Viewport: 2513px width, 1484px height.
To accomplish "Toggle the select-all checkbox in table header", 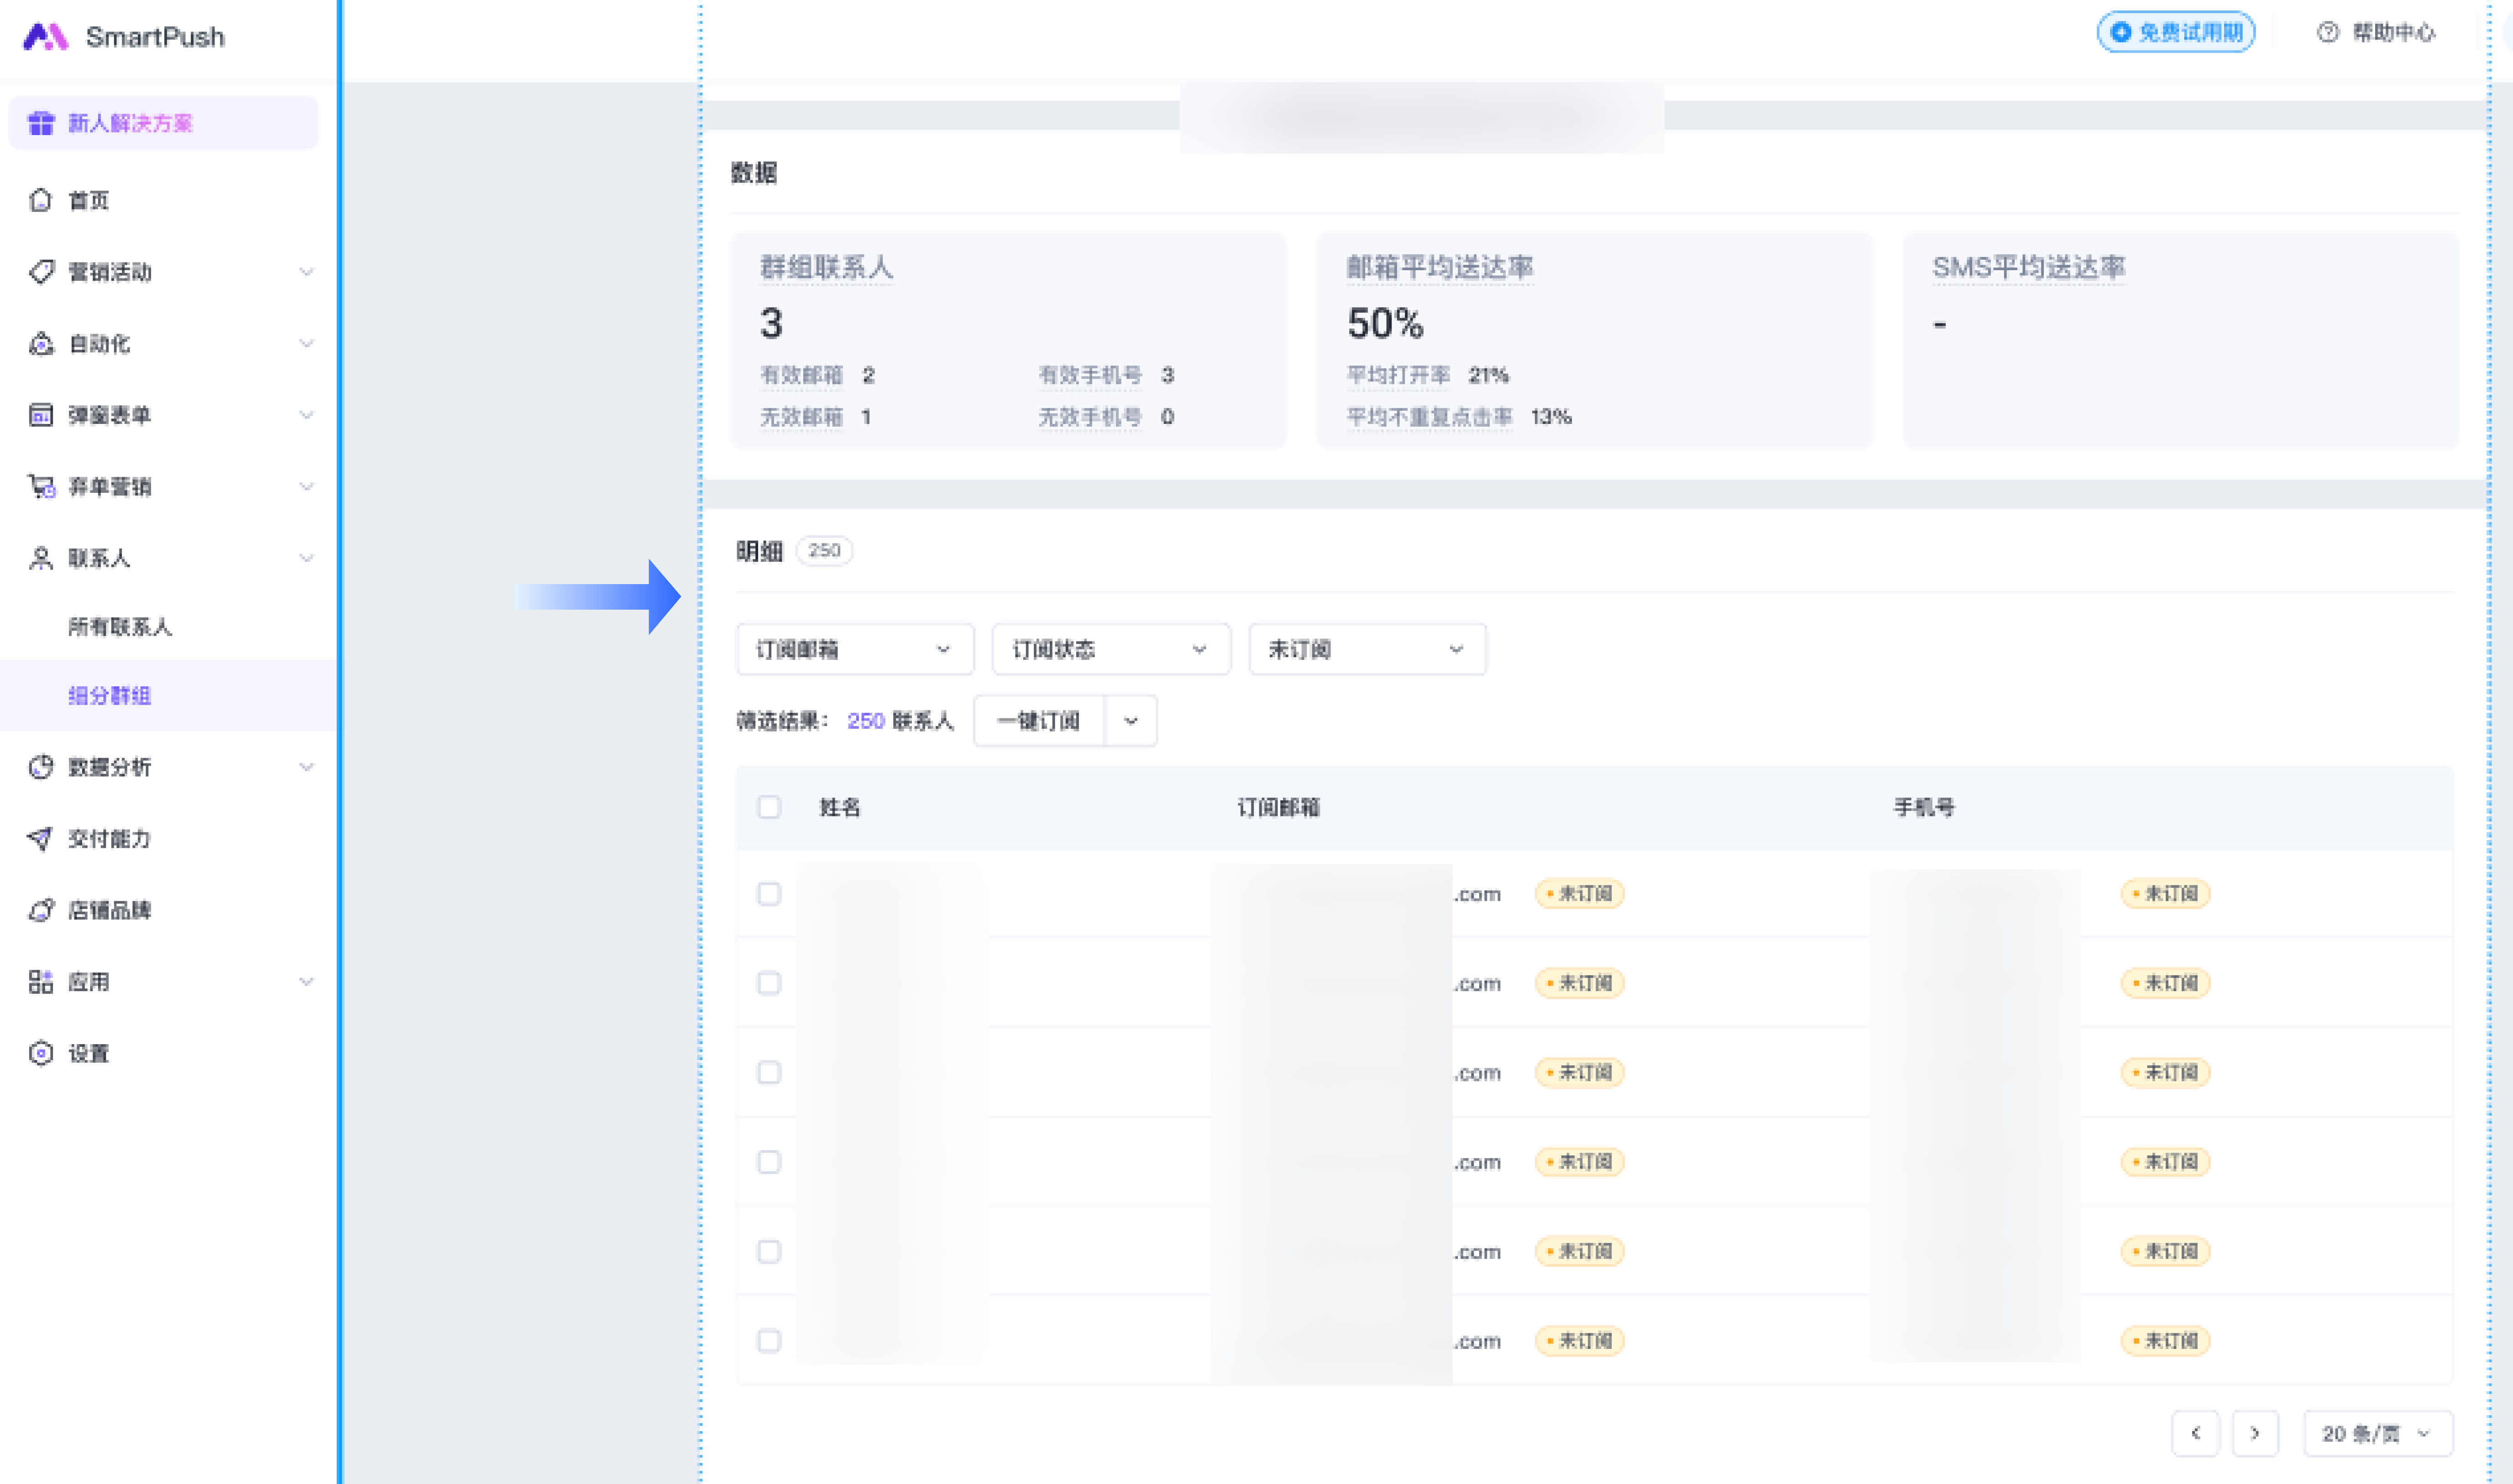I will [x=769, y=807].
